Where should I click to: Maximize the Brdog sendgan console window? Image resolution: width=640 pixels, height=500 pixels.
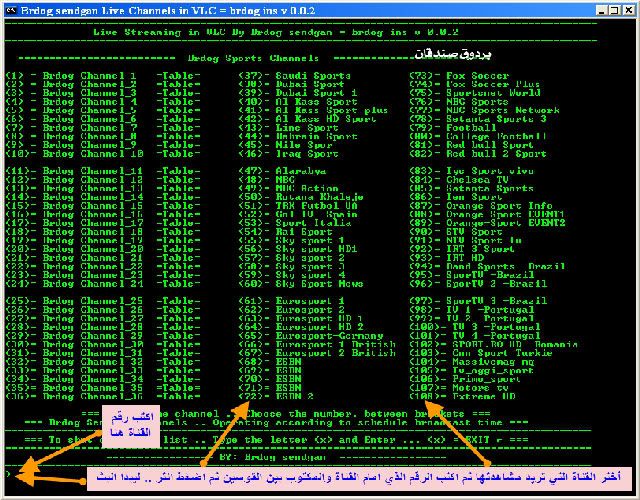(614, 11)
